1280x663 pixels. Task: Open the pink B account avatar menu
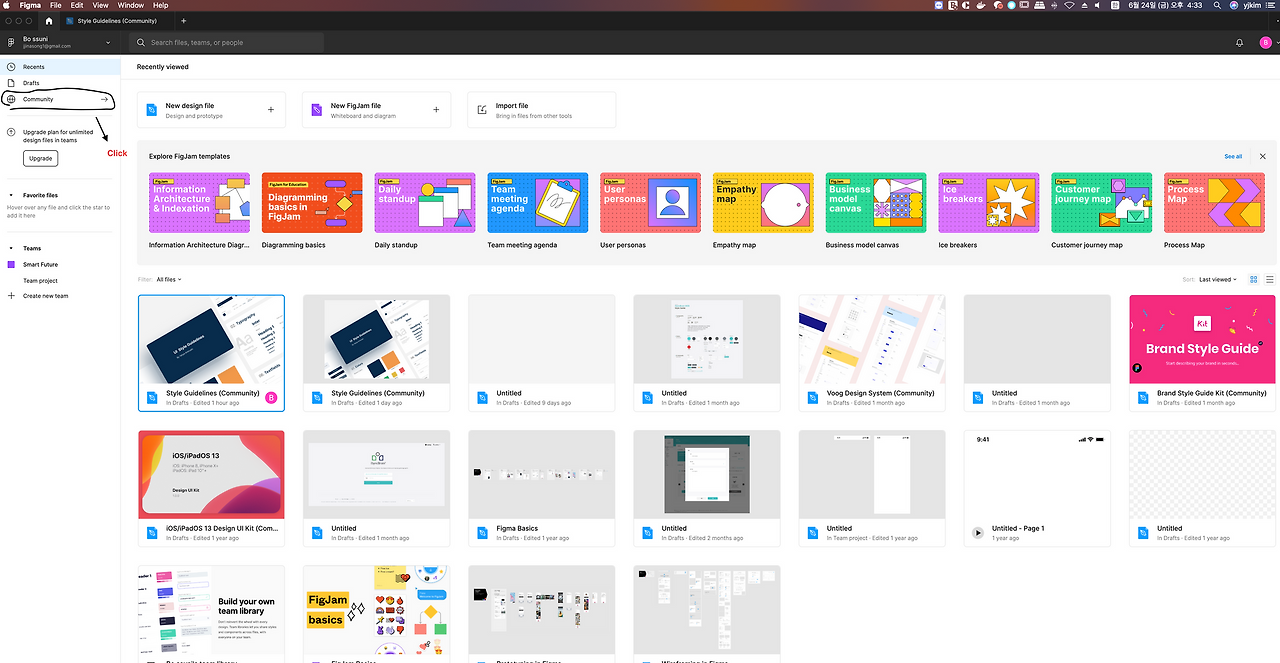pos(1265,43)
